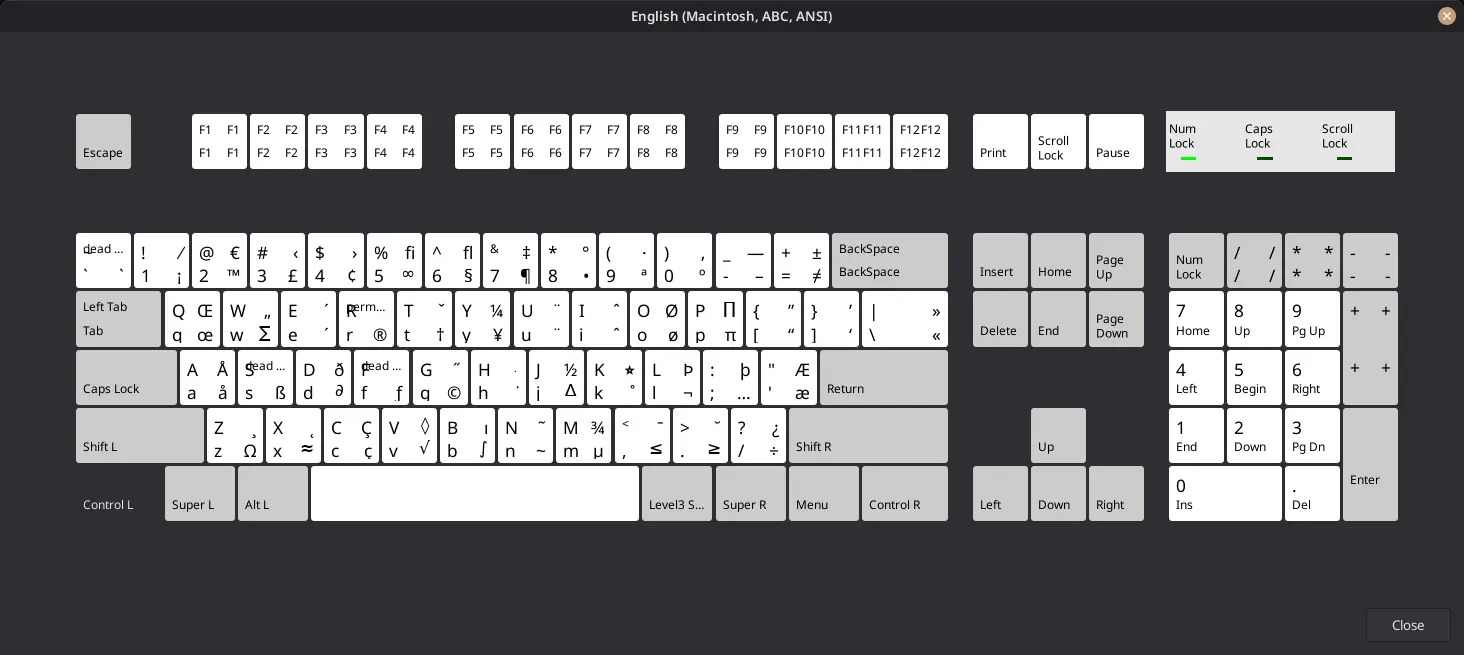Click the Q key with Œ symbol
Image resolution: width=1464 pixels, height=655 pixels.
point(192,319)
